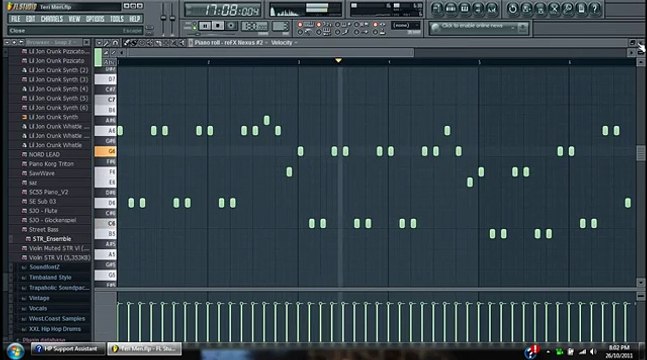This screenshot has height=360, width=647.
Task: Expand the XXL Hip Hop Drums folder
Action: click(54, 329)
